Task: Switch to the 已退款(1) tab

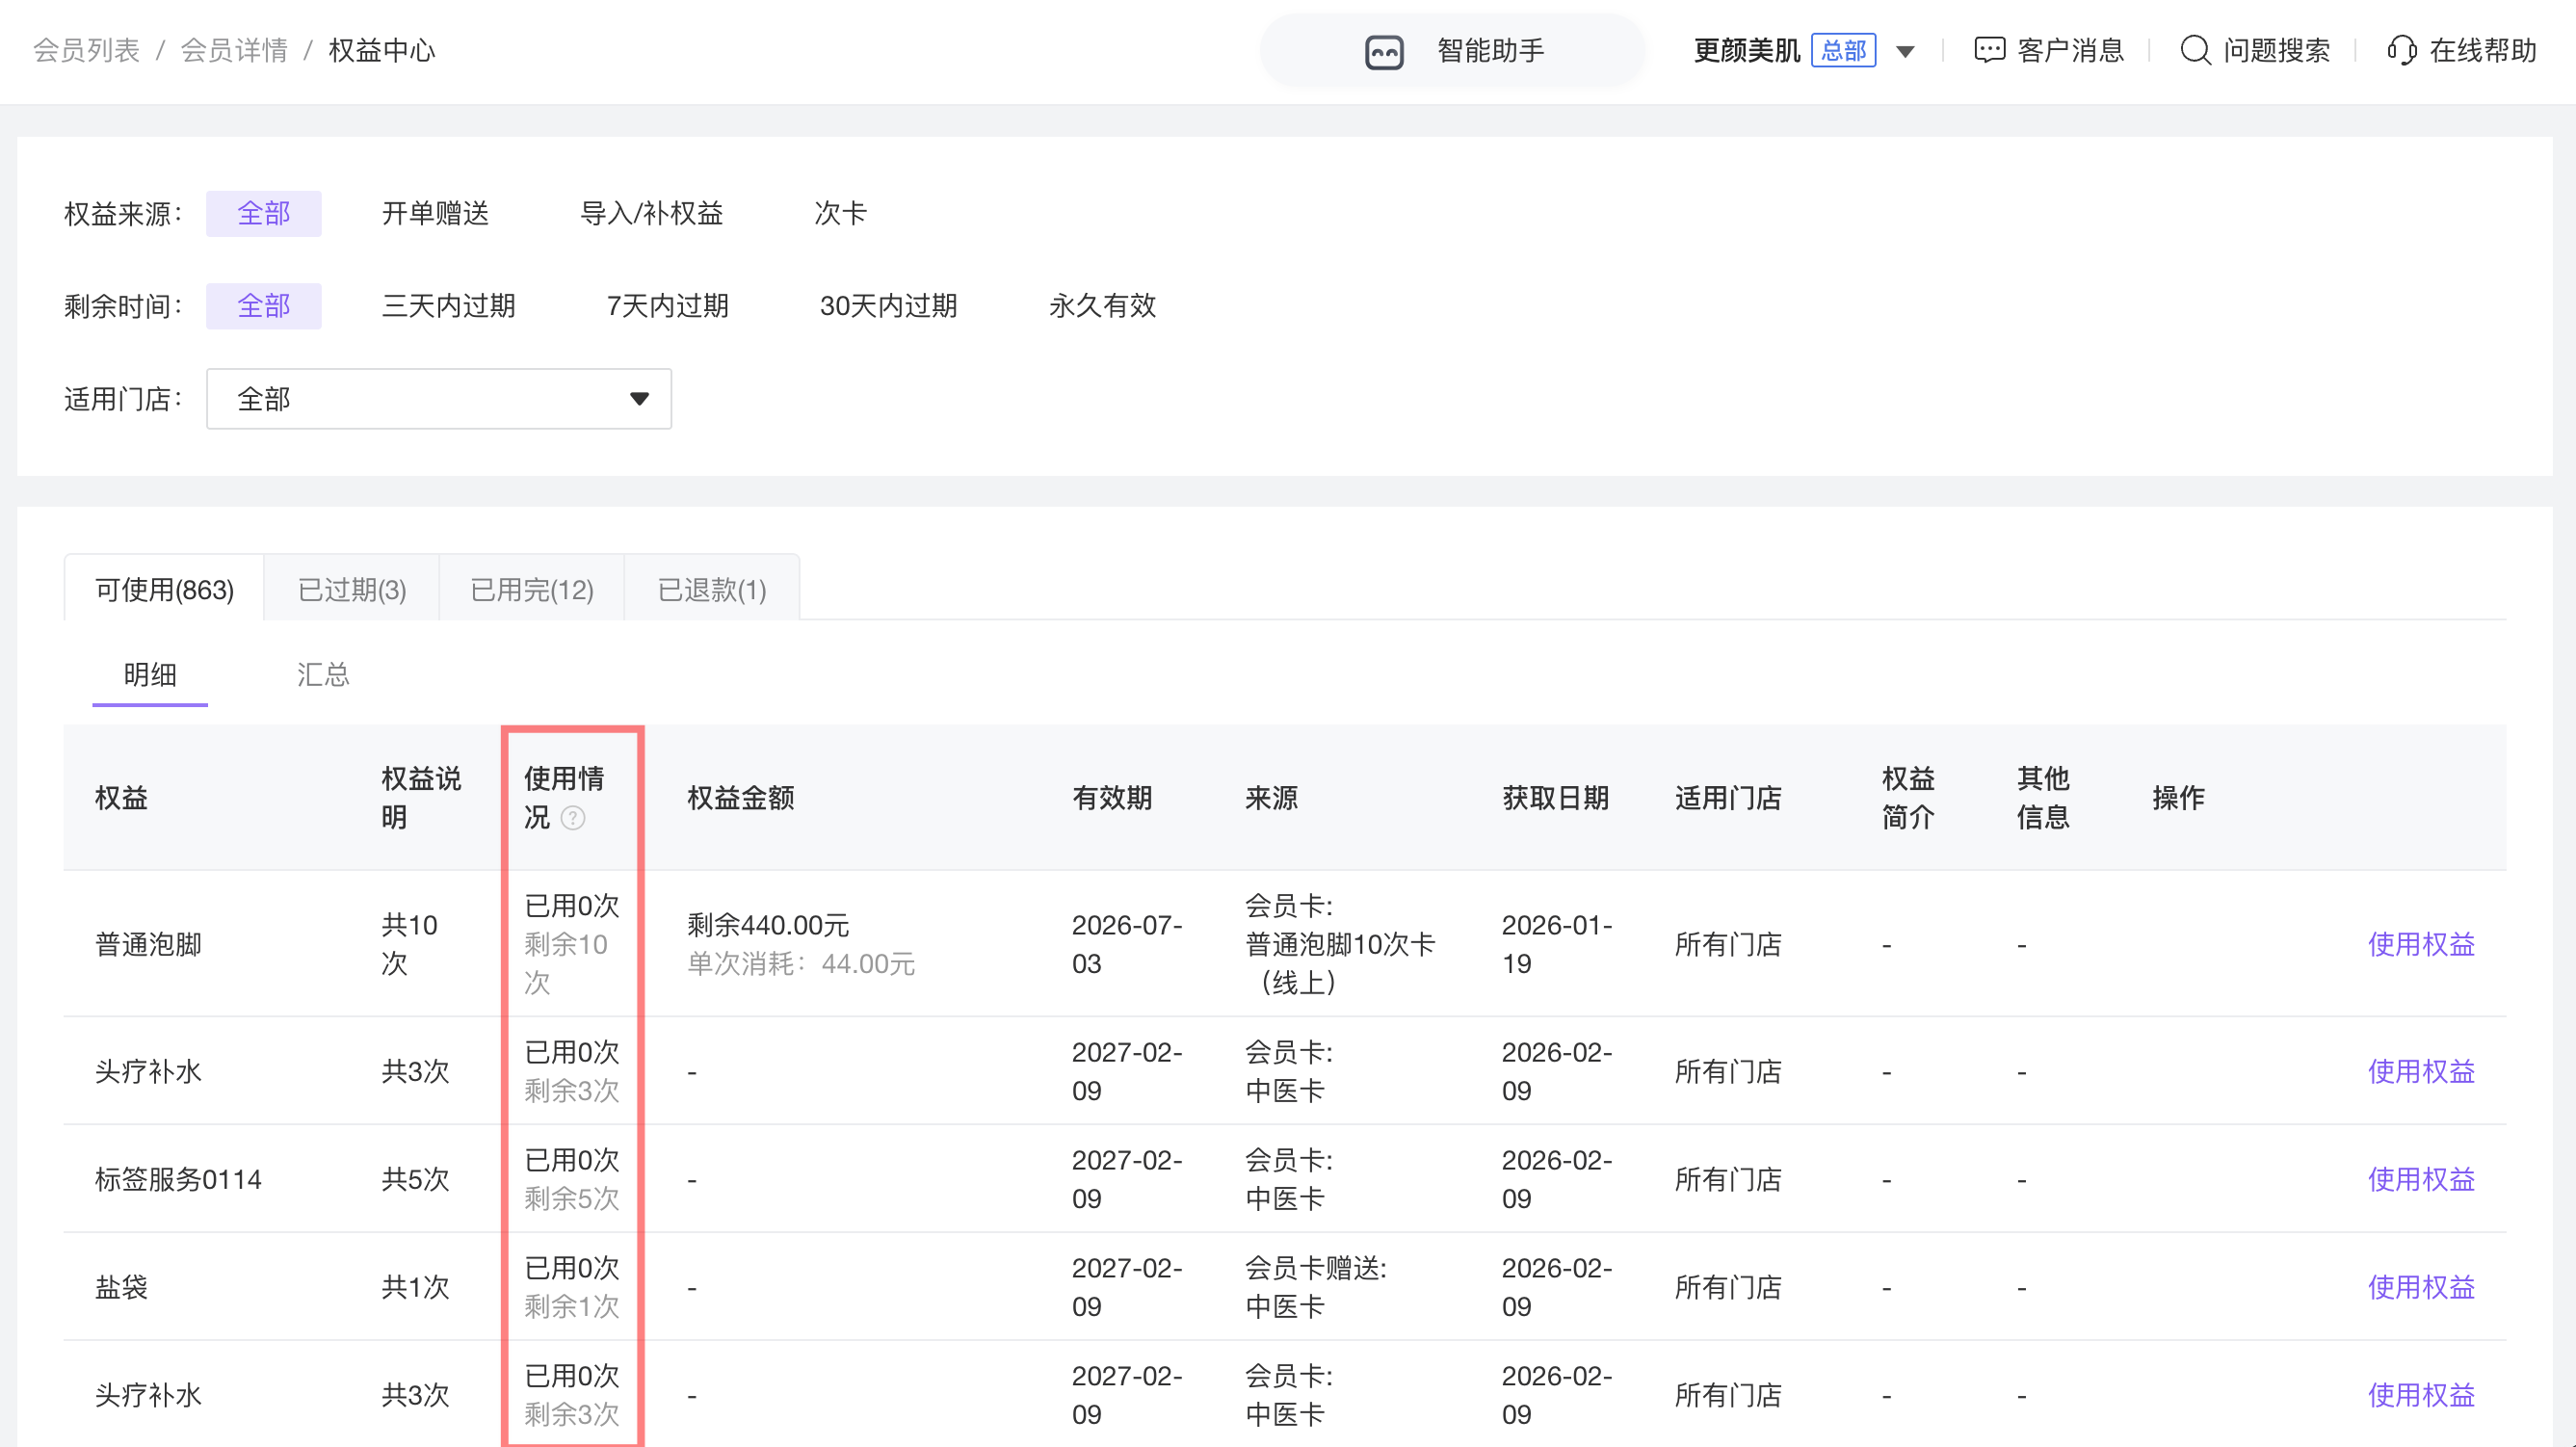Action: tap(712, 589)
